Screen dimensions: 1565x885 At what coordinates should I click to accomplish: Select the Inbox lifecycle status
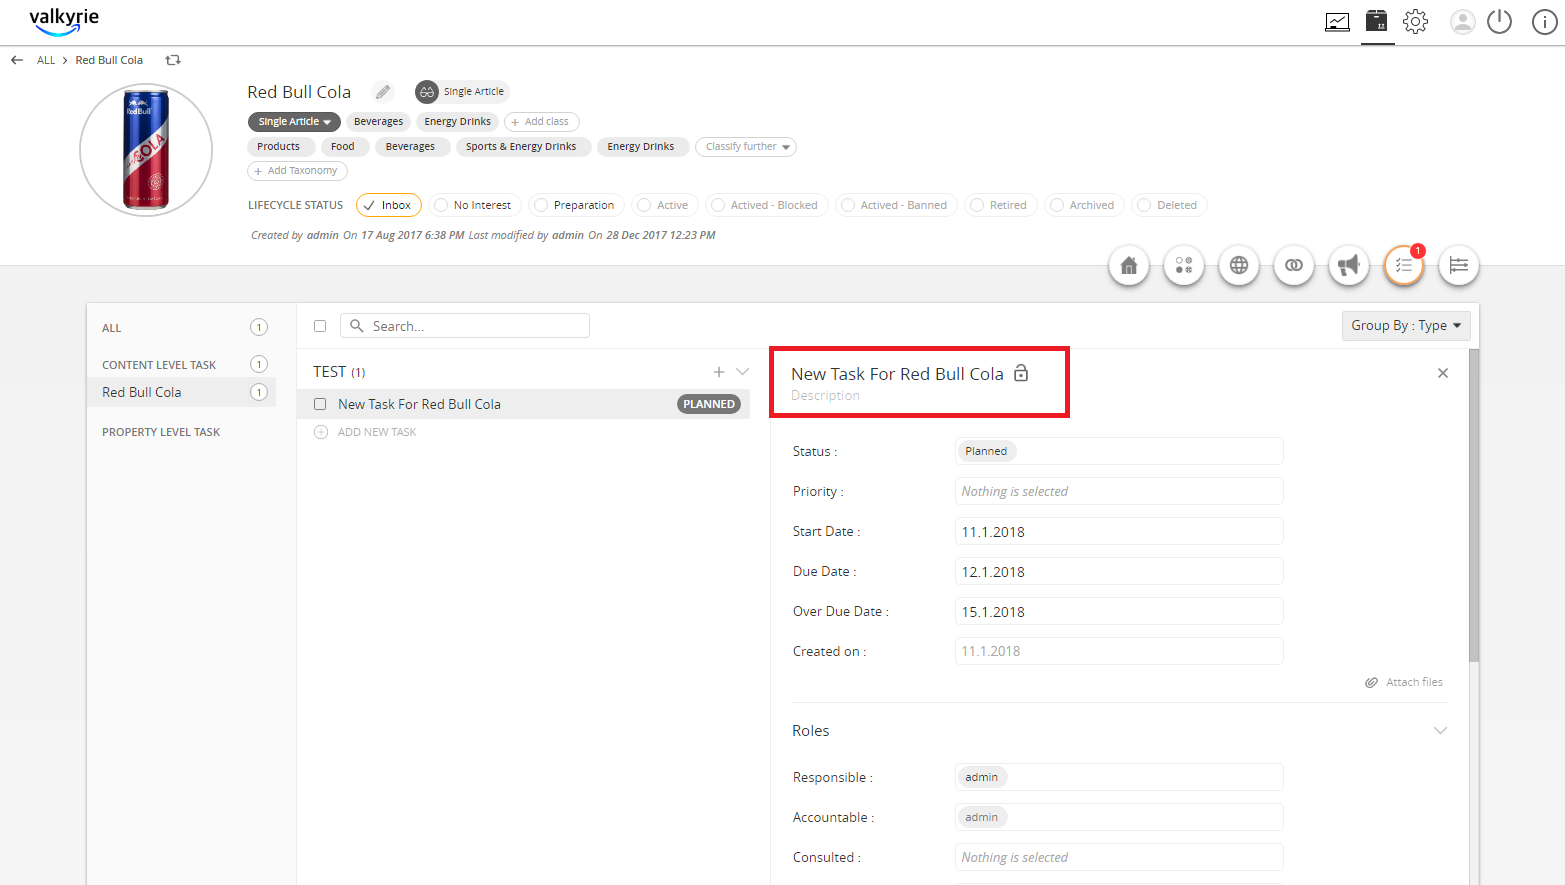[388, 205]
